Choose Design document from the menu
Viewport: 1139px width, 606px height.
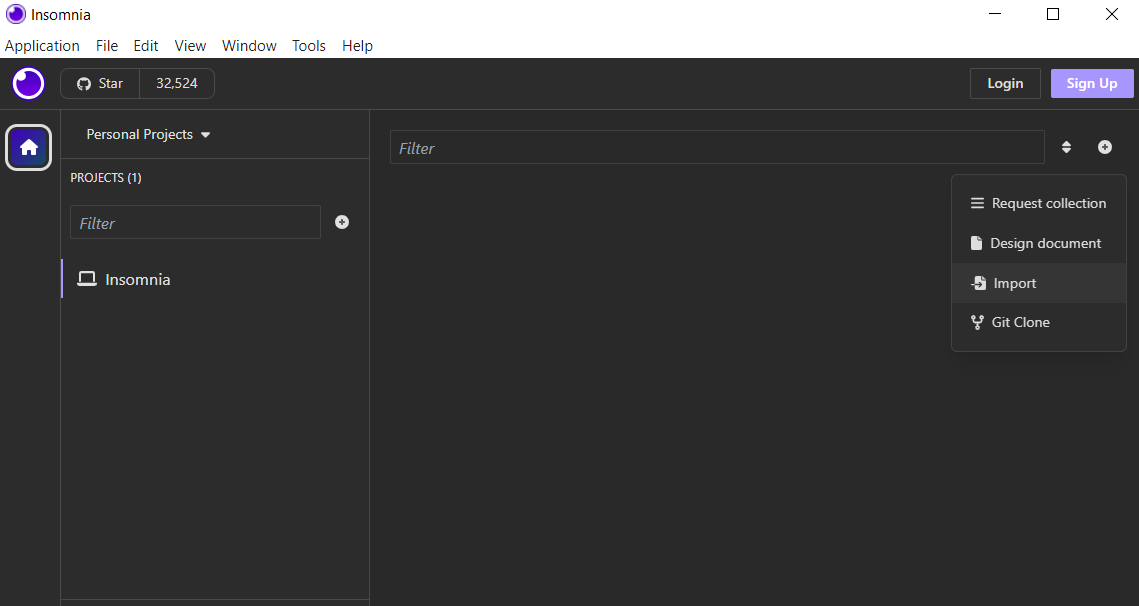point(1039,243)
